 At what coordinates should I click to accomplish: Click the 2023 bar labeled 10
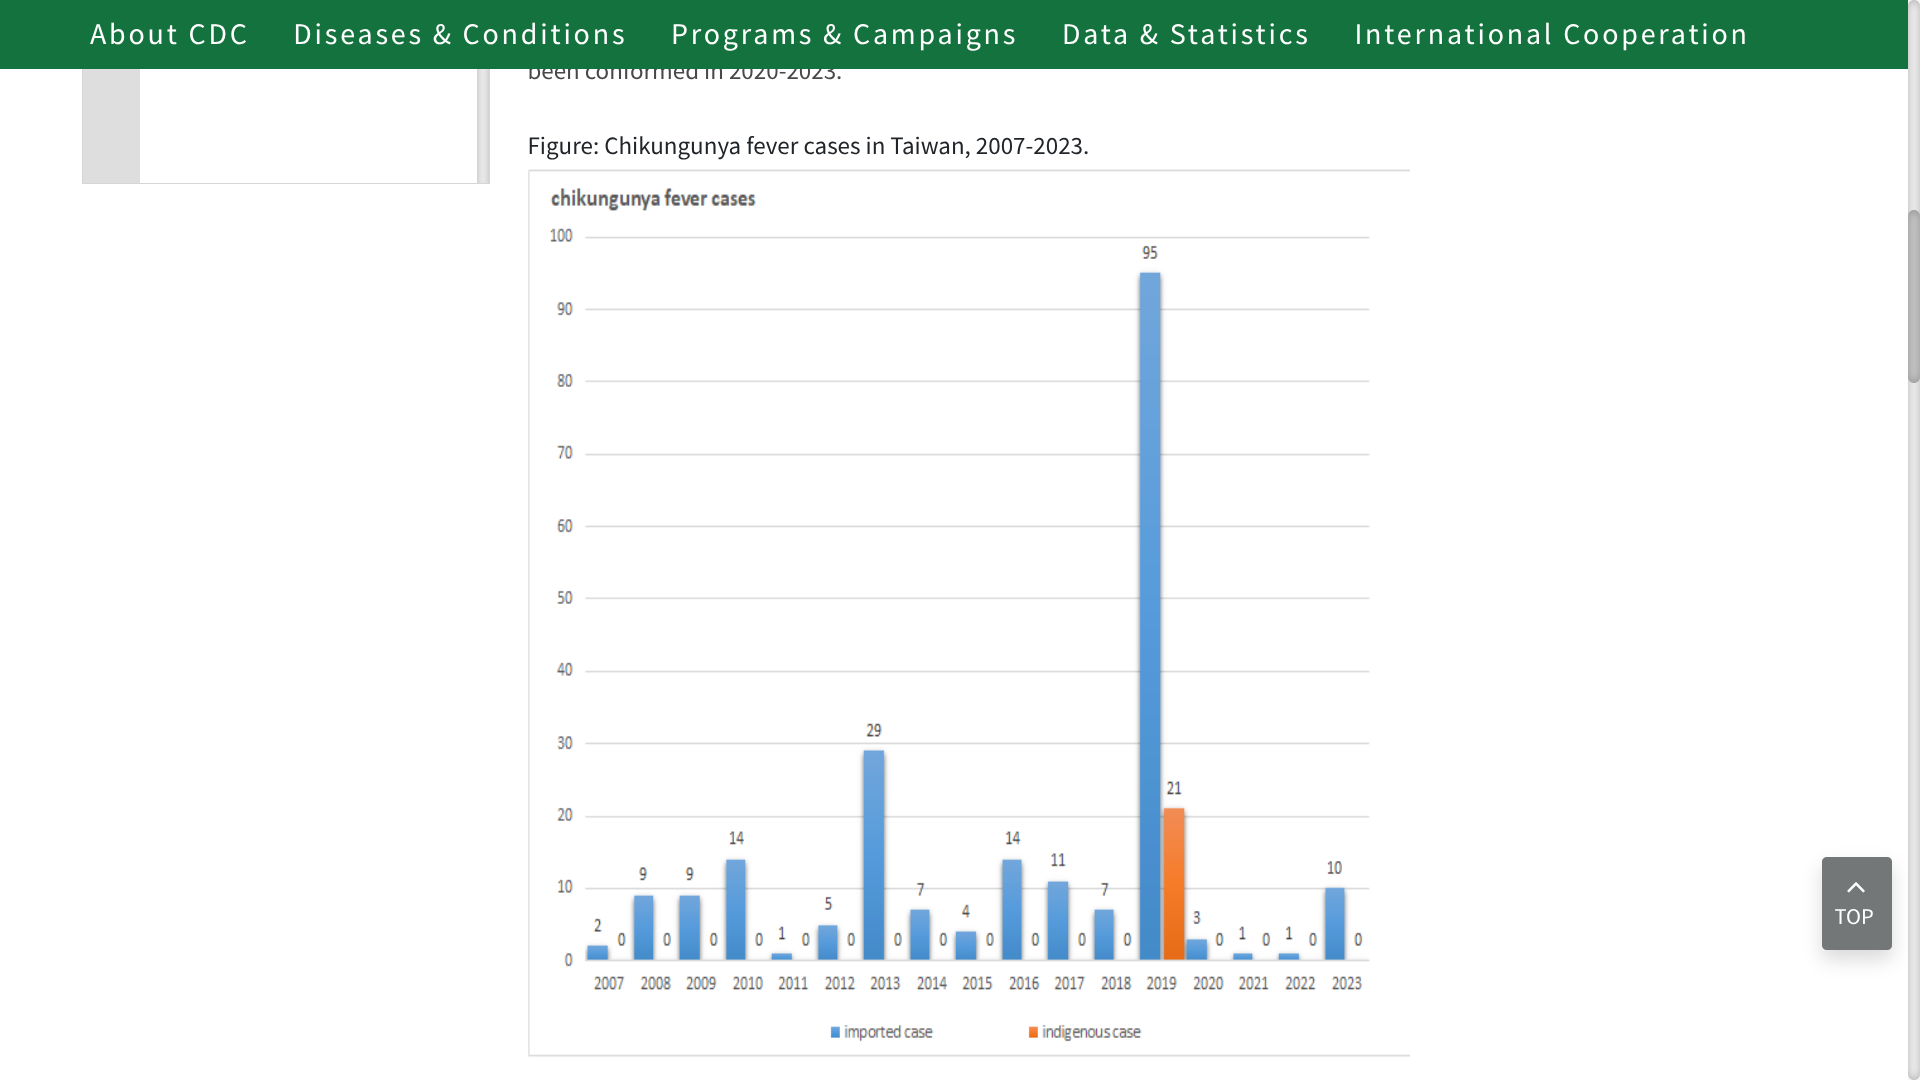[1334, 923]
